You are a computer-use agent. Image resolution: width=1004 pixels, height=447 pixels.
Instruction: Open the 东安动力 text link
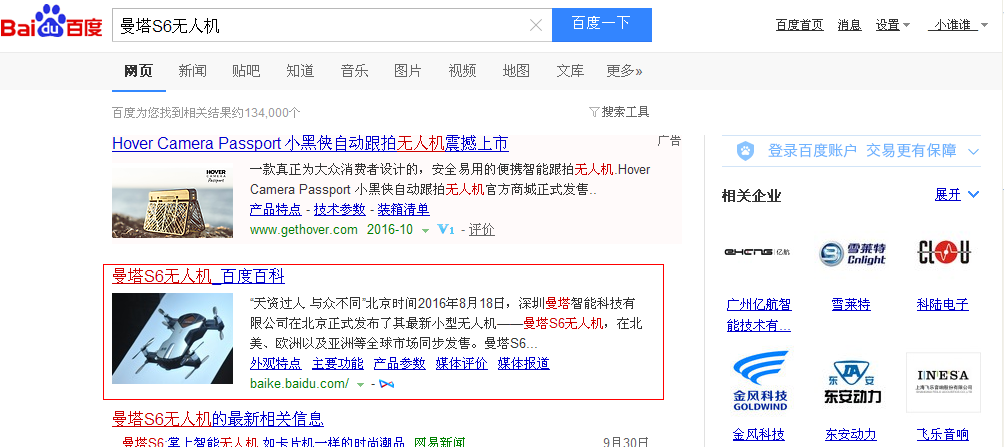850,435
